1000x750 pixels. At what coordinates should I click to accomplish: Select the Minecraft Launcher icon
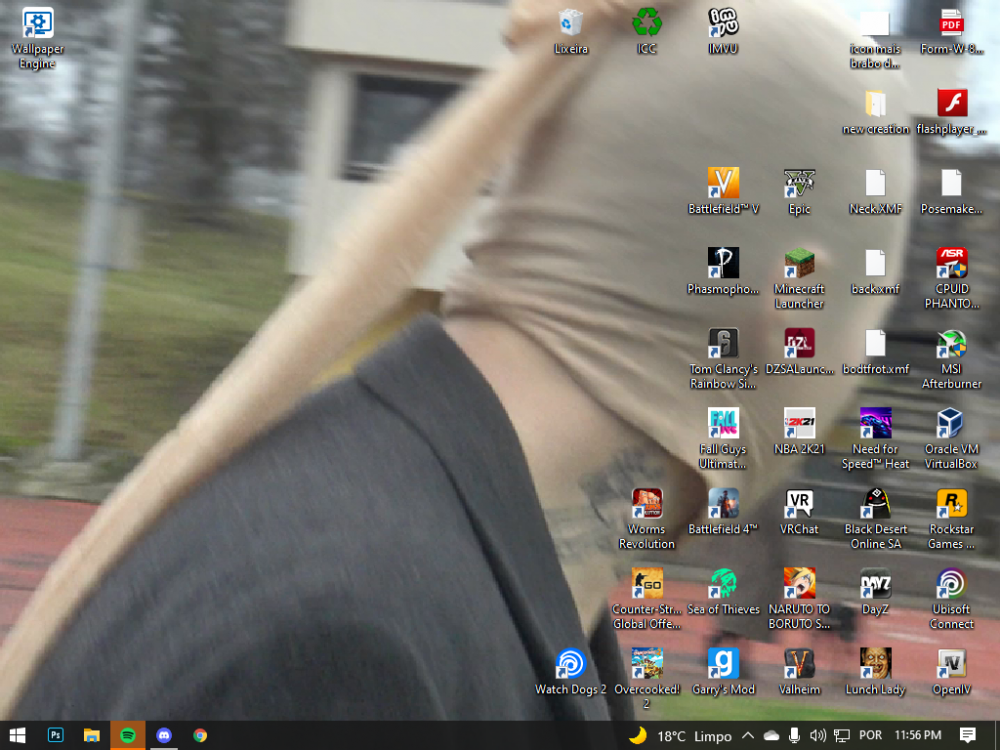799,265
